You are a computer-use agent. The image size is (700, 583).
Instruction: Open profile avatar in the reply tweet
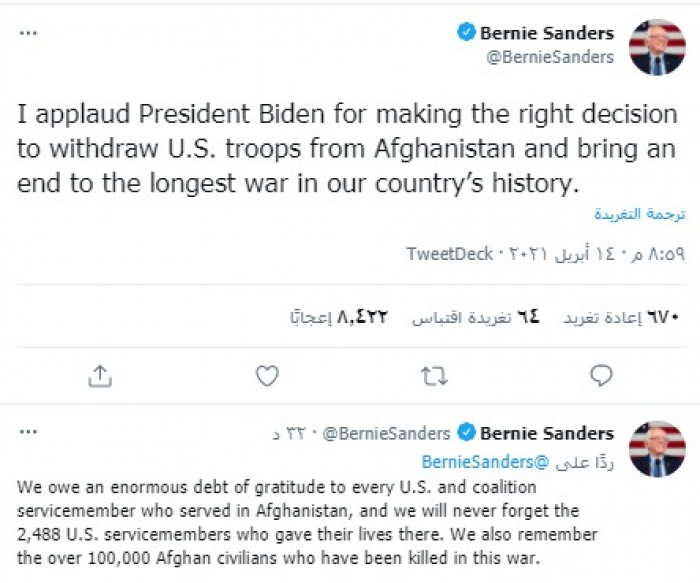657,449
